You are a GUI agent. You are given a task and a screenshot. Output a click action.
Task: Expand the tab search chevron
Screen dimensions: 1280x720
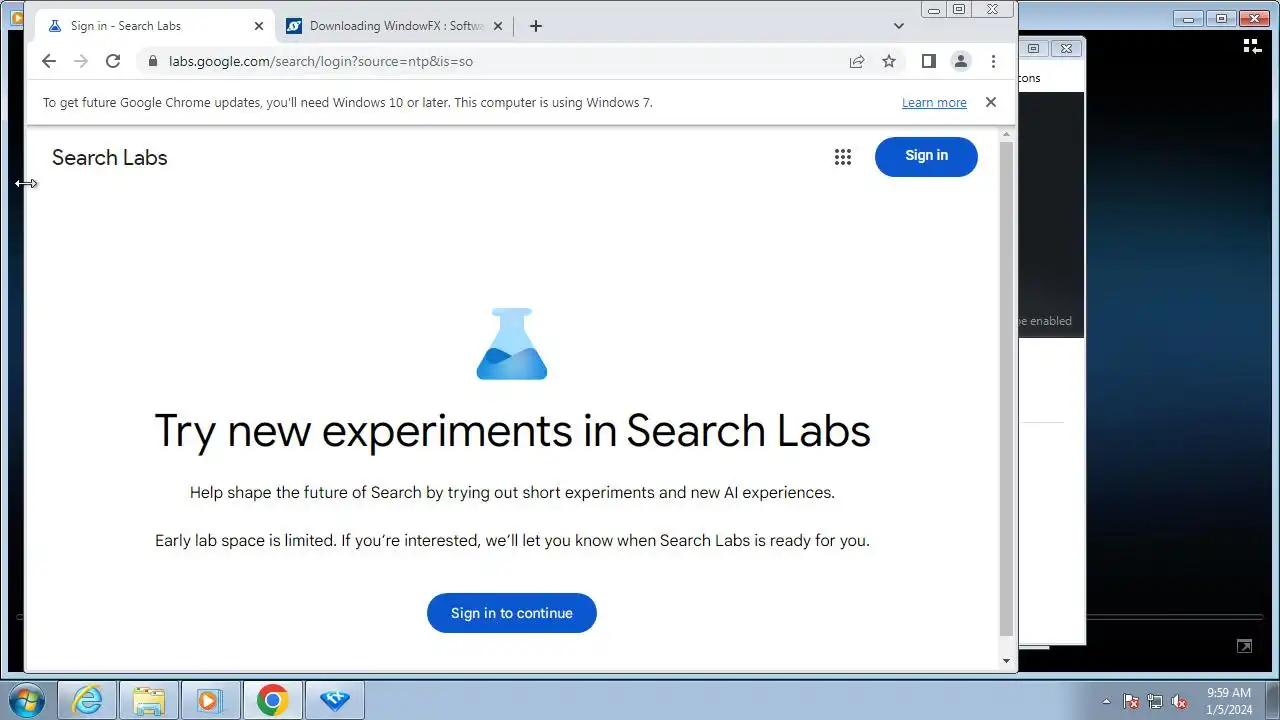898,26
